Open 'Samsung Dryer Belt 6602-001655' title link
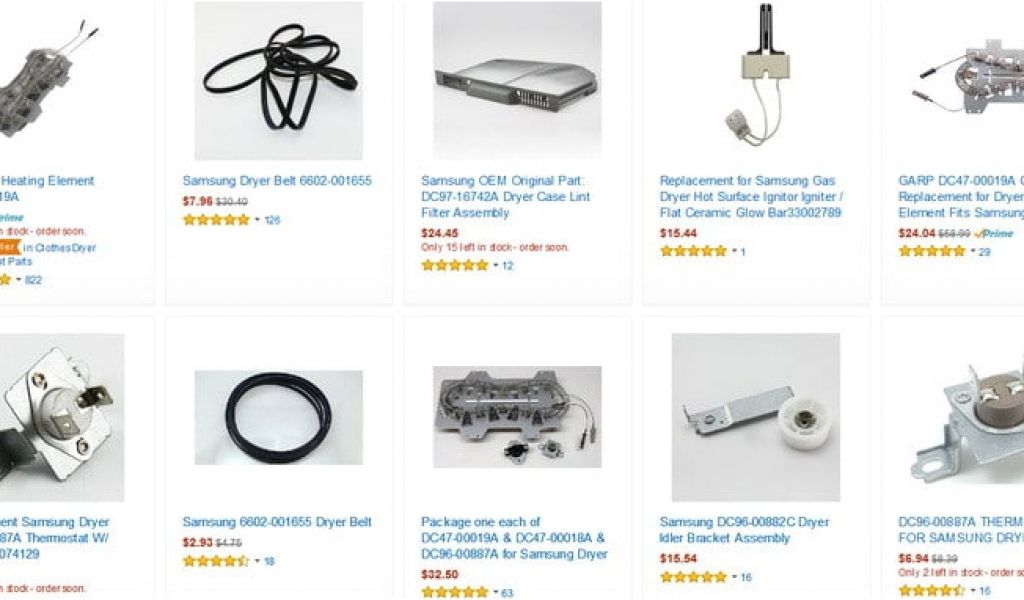 [277, 181]
